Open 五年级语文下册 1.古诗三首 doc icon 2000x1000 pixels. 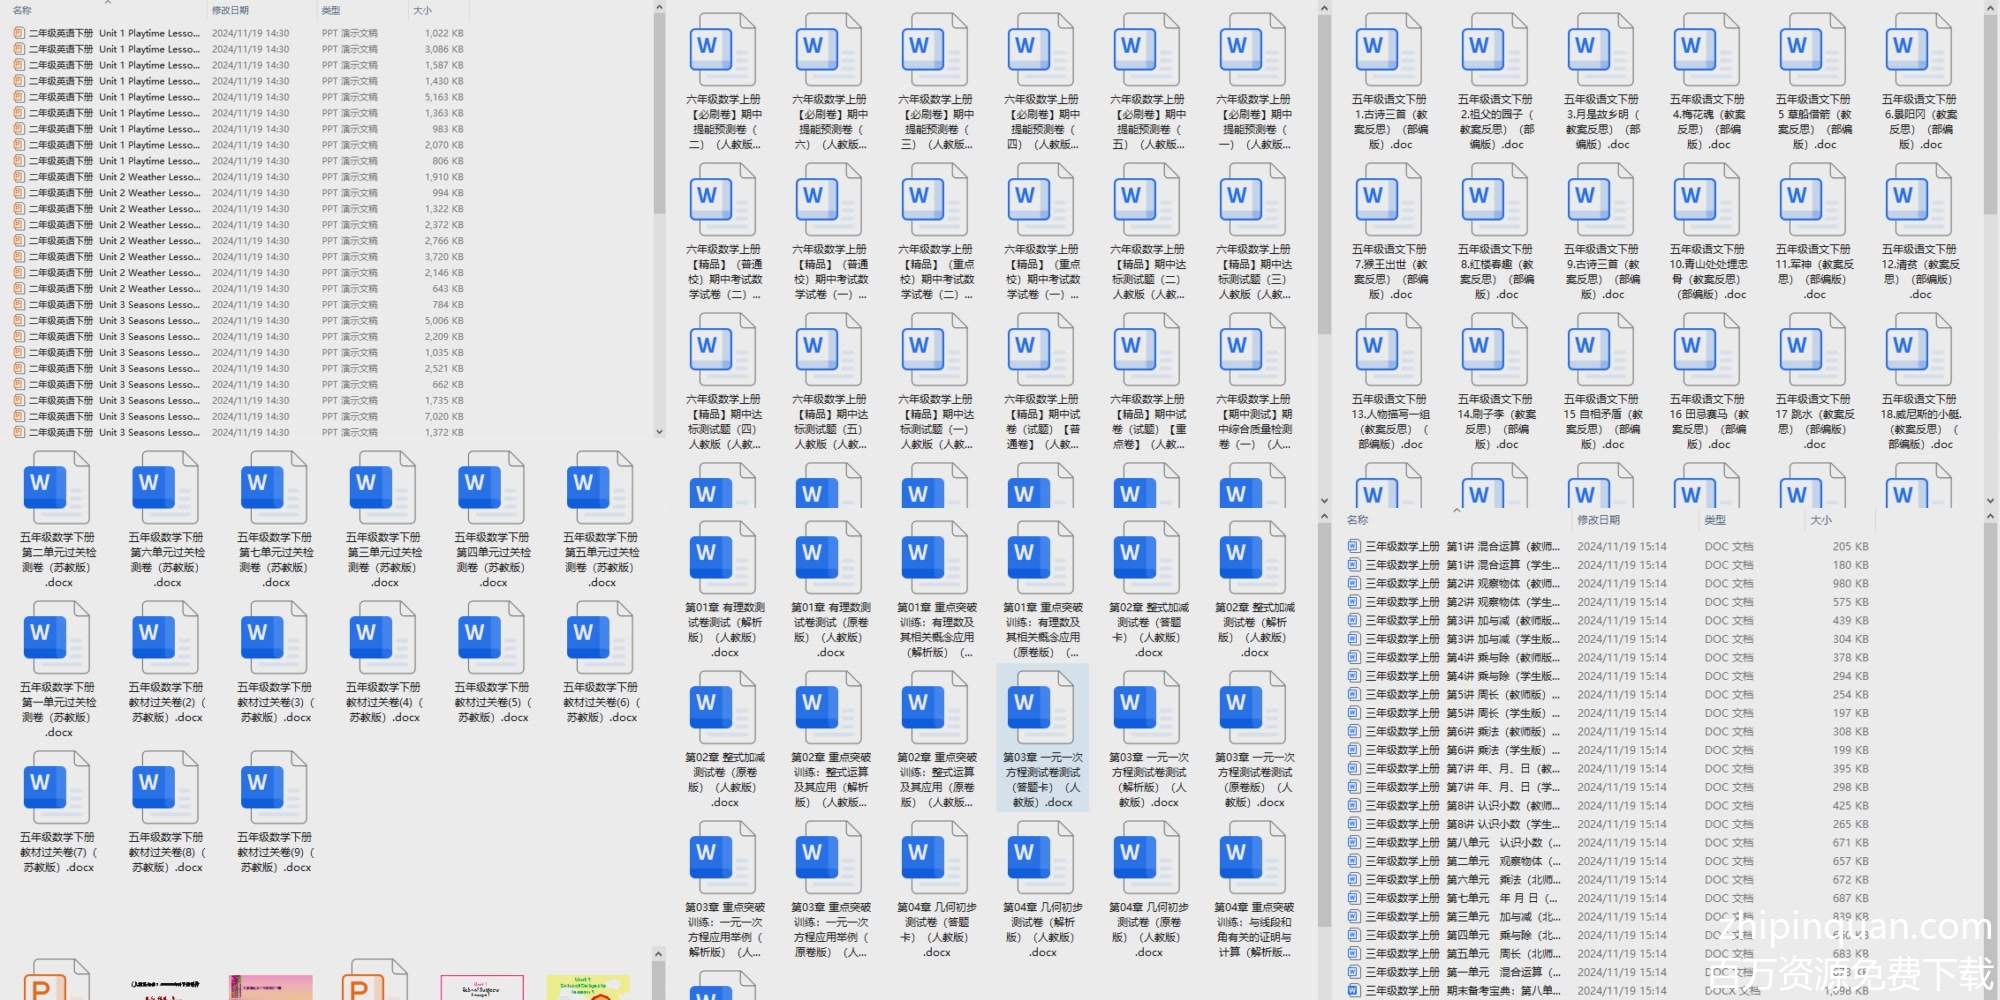tap(1389, 49)
